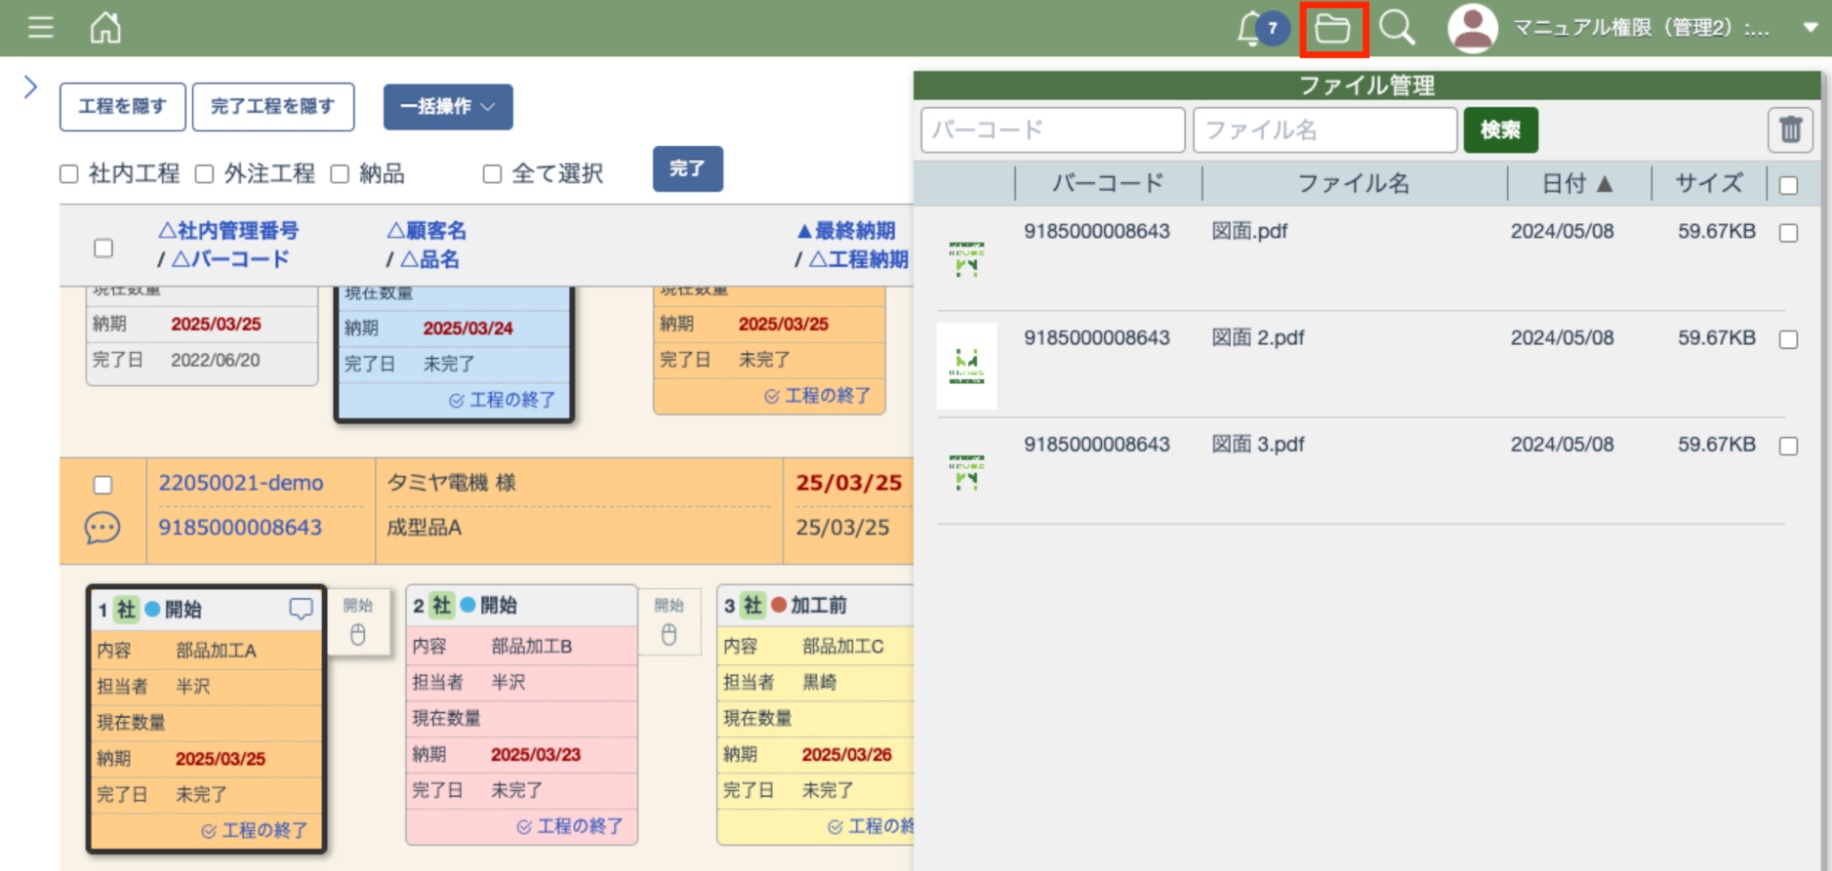Expand the 一括操作 dropdown
This screenshot has width=1832, height=871.
coord(447,106)
